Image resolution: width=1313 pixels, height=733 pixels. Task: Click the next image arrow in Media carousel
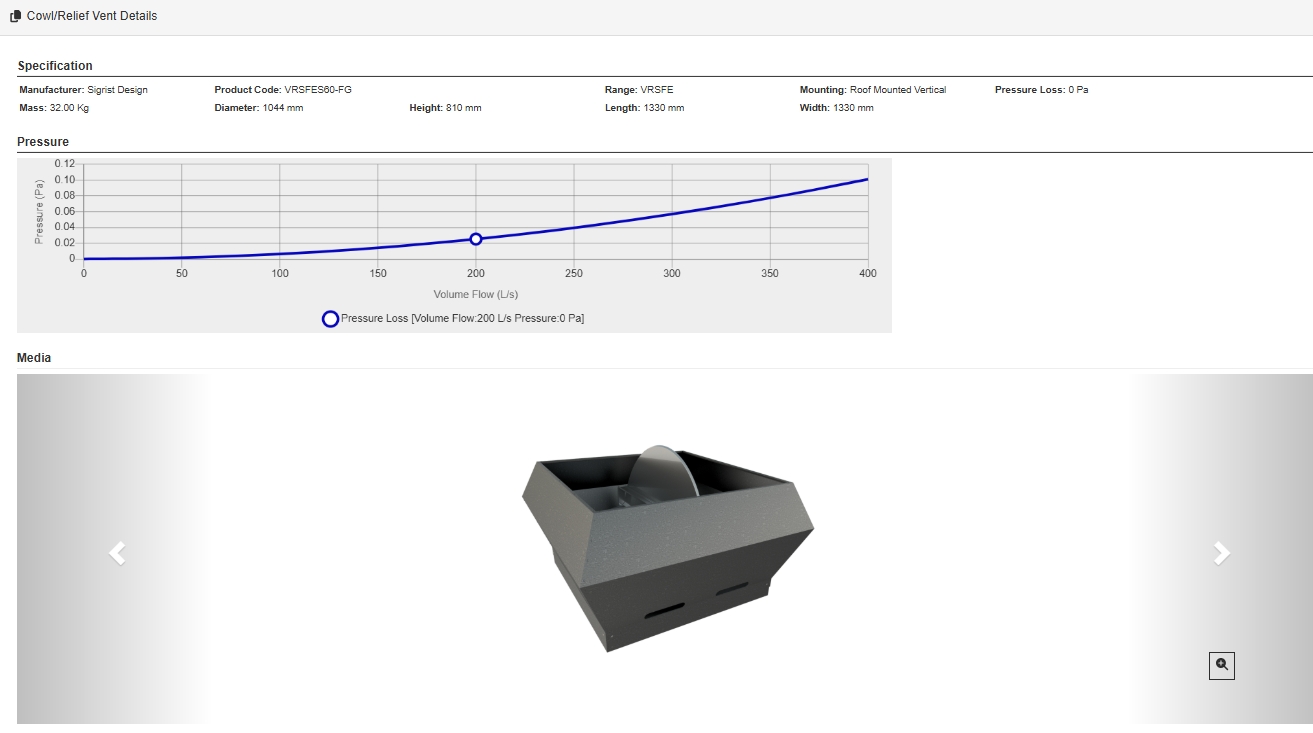pyautogui.click(x=1221, y=553)
